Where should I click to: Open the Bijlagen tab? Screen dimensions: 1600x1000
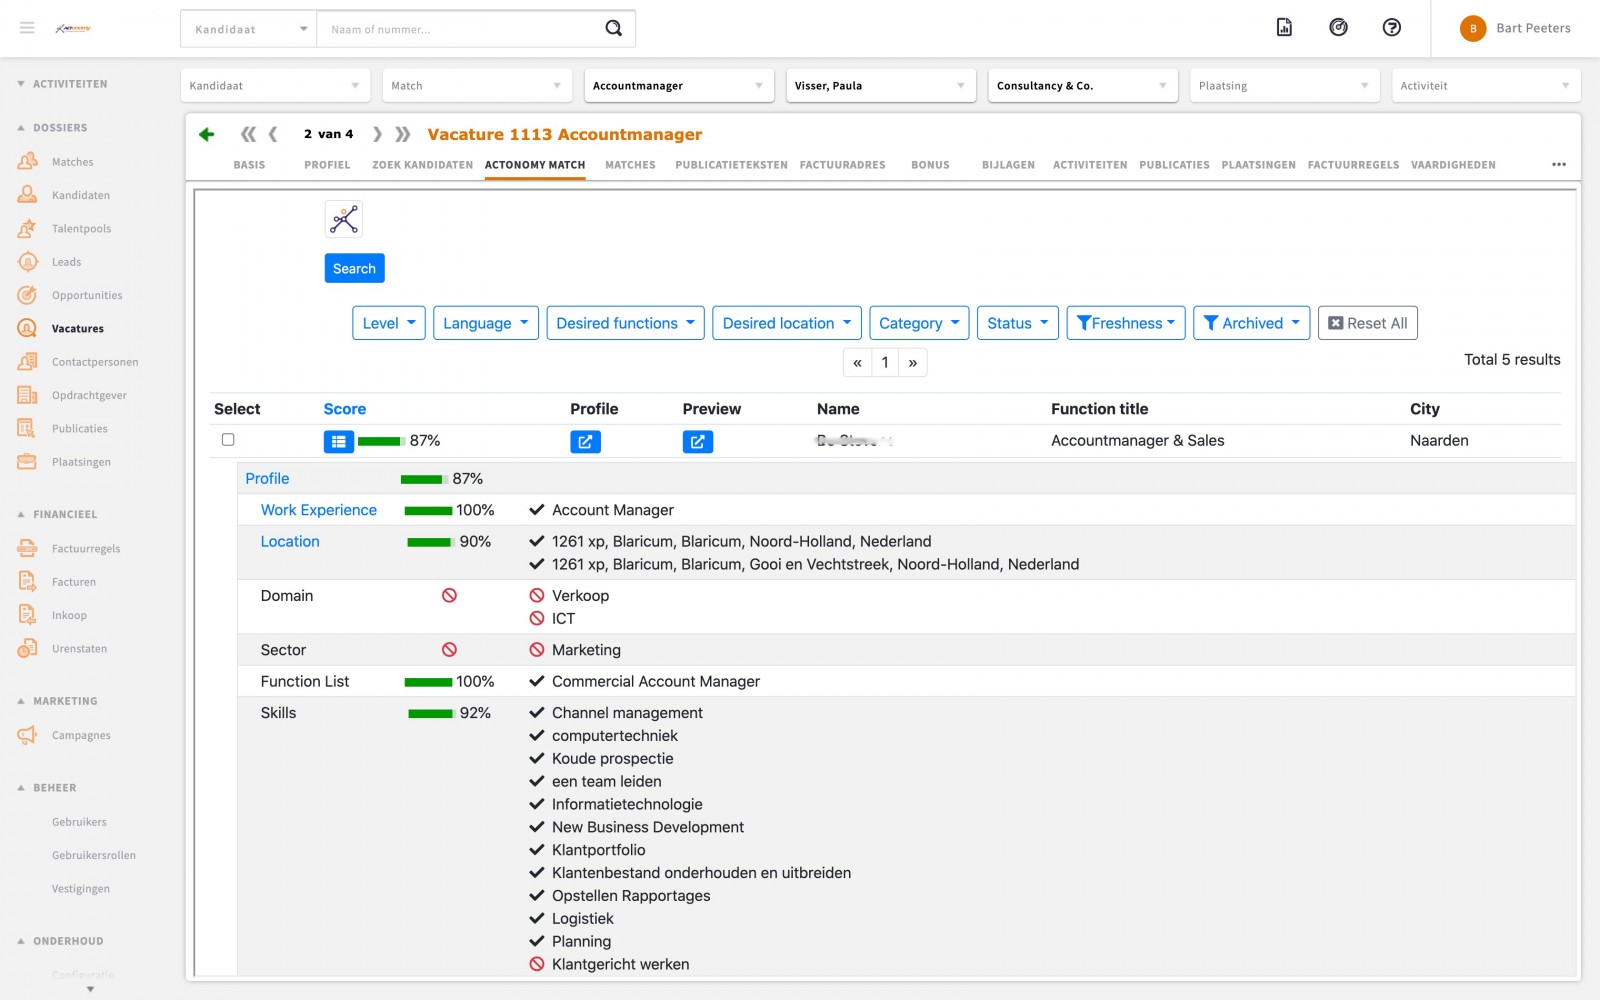[x=1008, y=165]
